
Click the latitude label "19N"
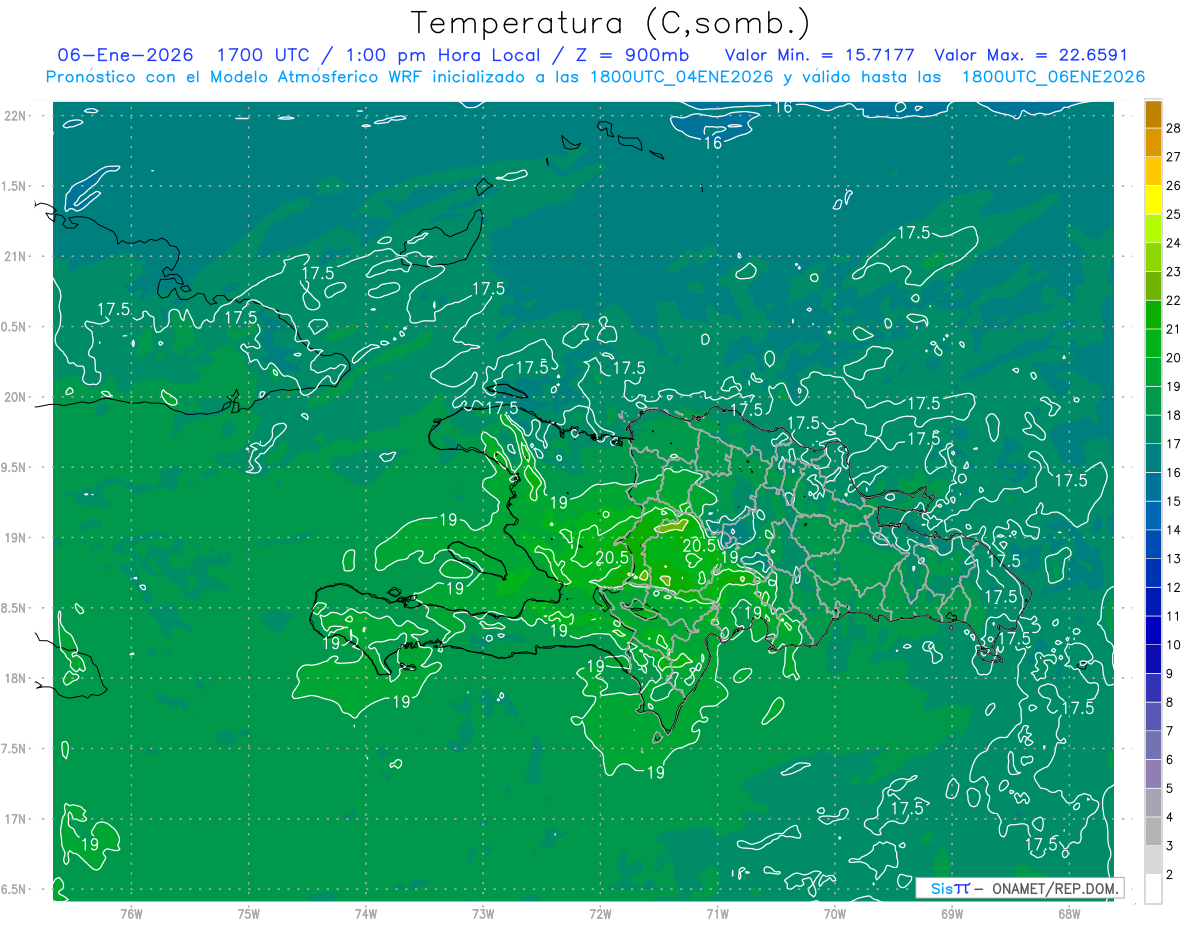pyautogui.click(x=16, y=538)
